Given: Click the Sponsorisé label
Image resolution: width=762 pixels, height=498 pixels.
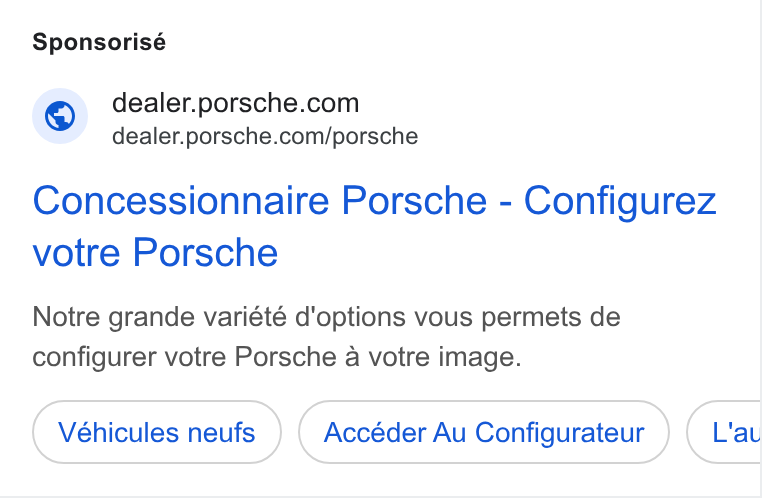Looking at the screenshot, I should [x=99, y=42].
